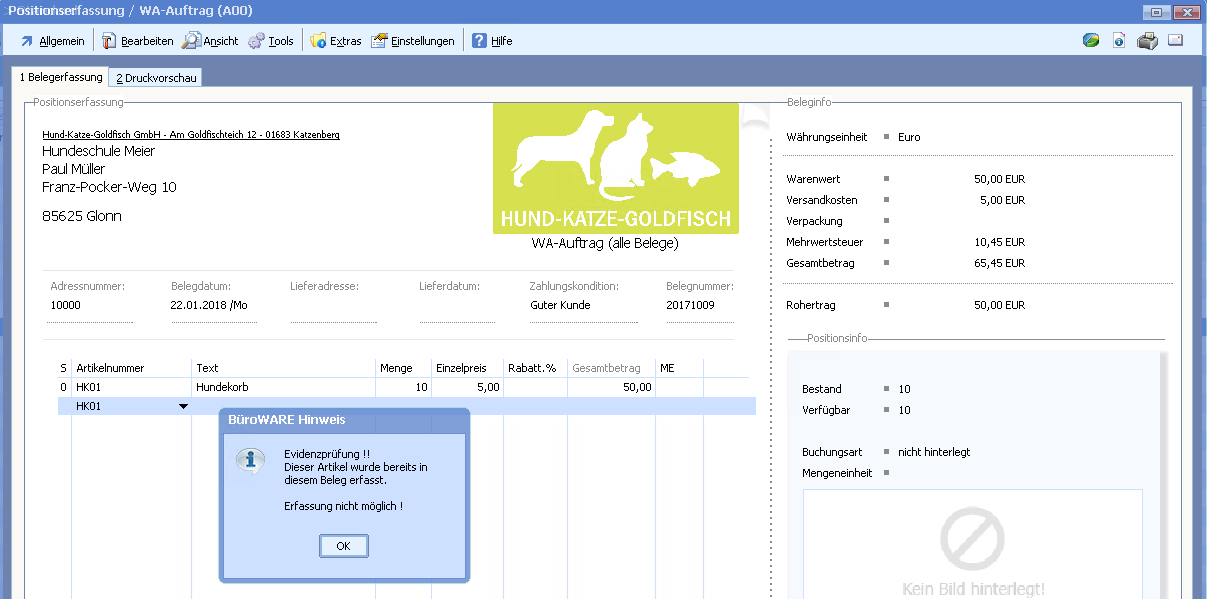Viewport: 1207px width, 599px height.
Task: Open the Extras menu folder icon
Action: tap(335, 41)
